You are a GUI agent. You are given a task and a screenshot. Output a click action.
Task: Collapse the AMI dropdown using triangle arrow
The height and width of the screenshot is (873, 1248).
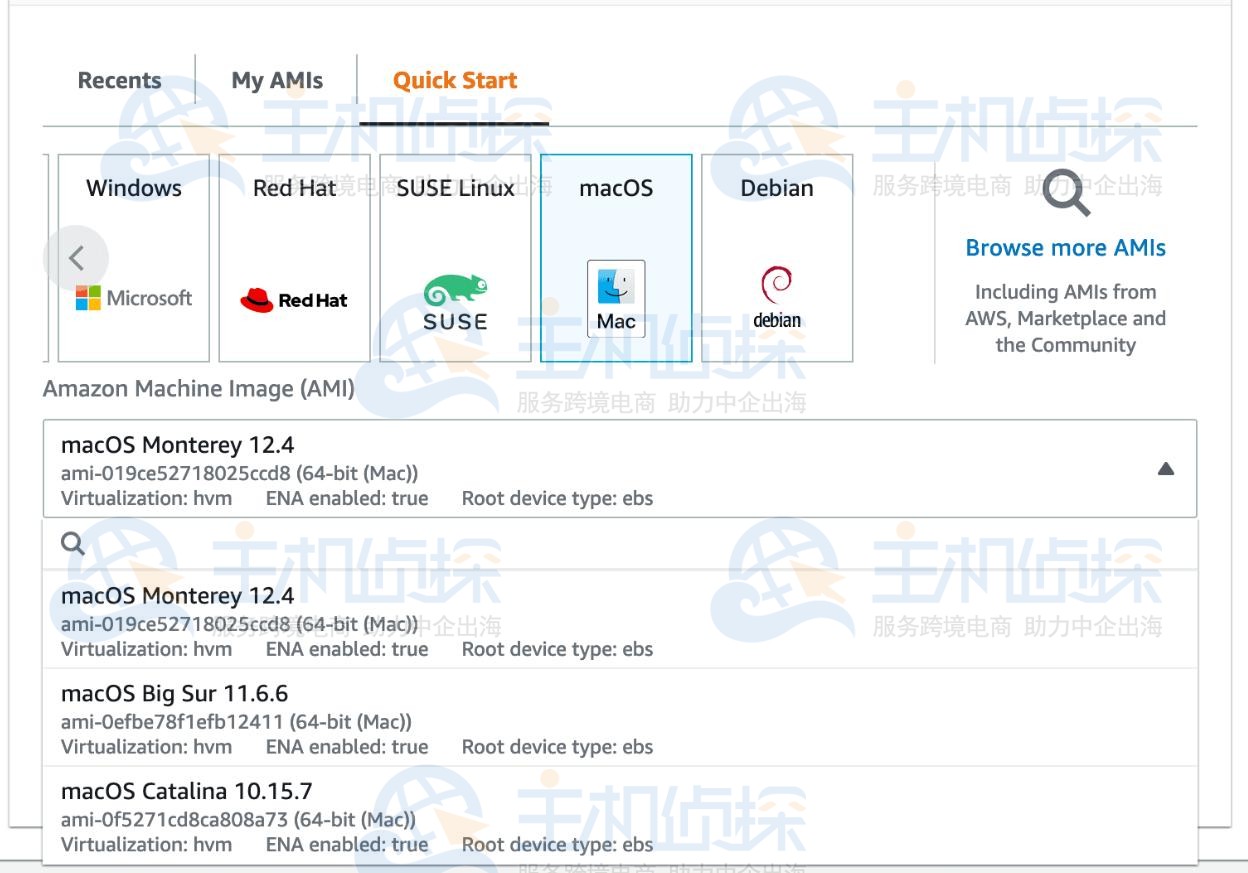pos(1165,469)
